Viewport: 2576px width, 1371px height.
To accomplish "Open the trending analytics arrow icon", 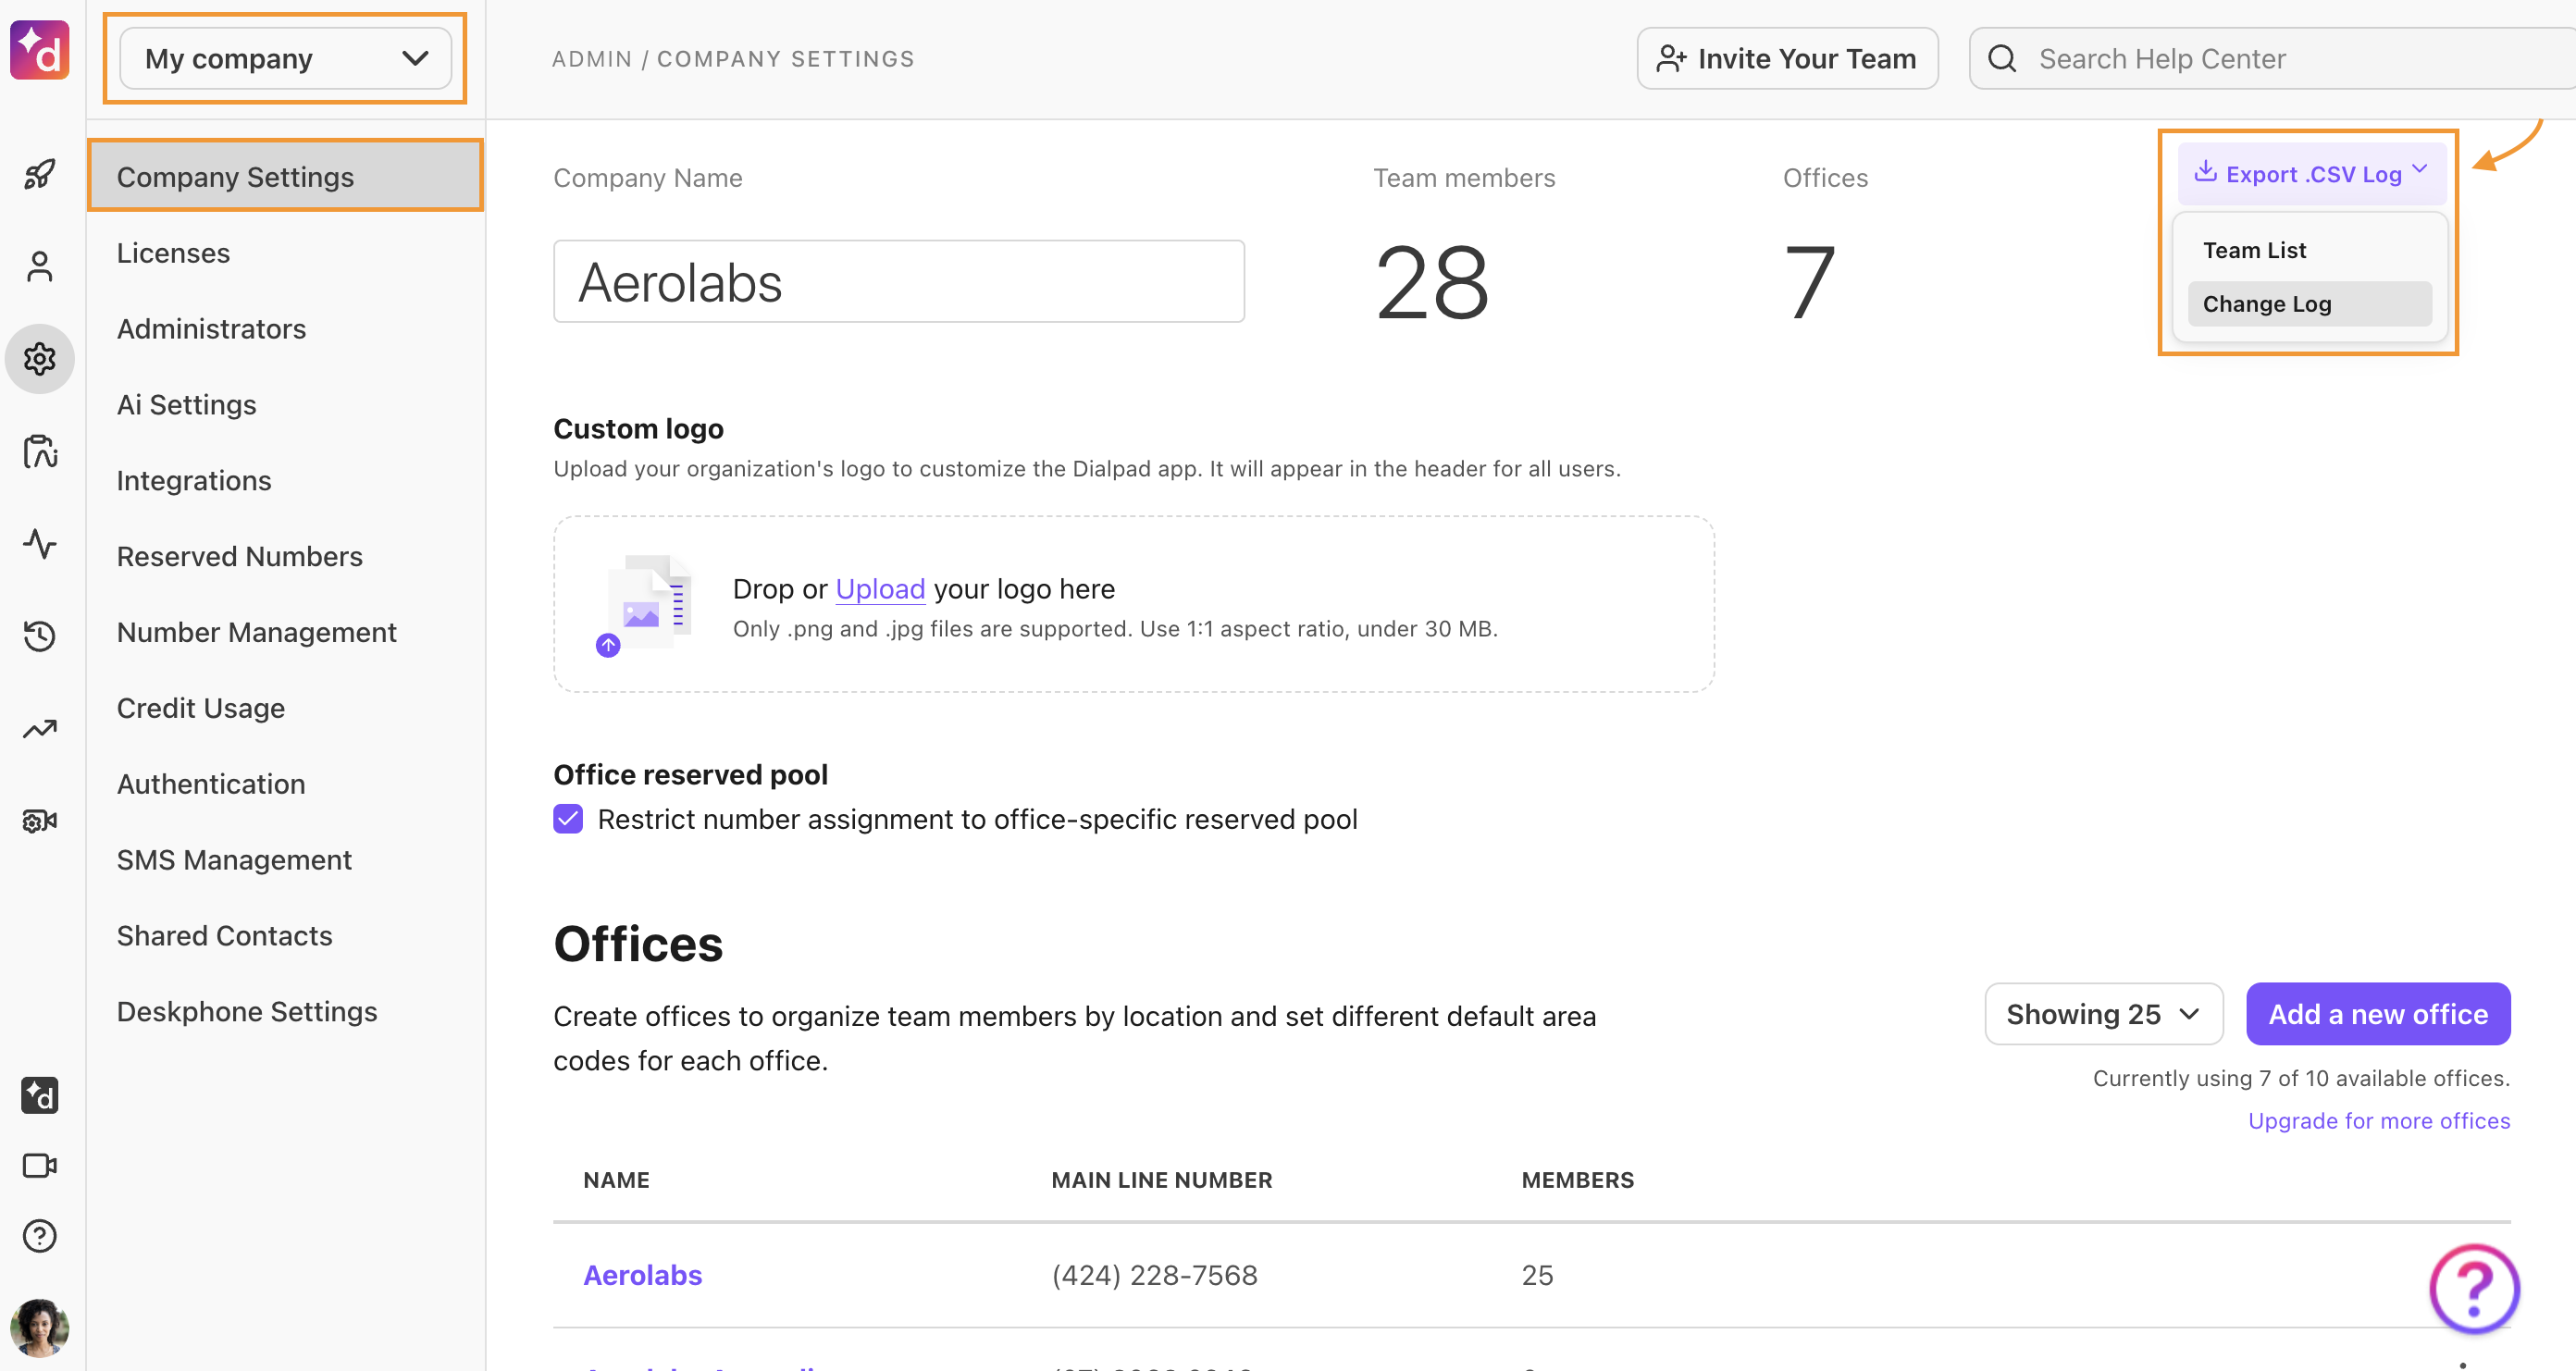I will pyautogui.click(x=40, y=728).
